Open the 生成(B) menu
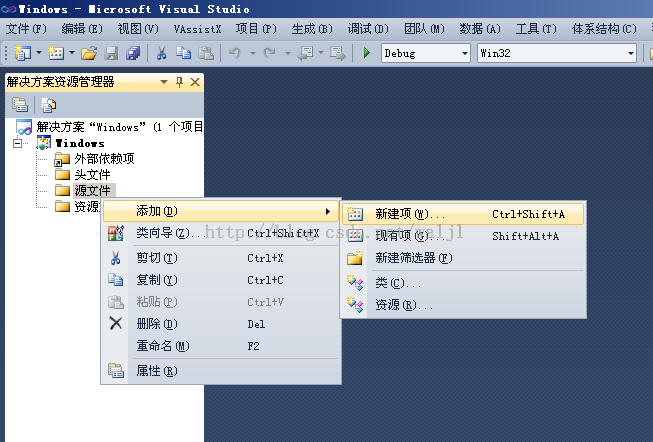653x442 pixels. [312, 29]
